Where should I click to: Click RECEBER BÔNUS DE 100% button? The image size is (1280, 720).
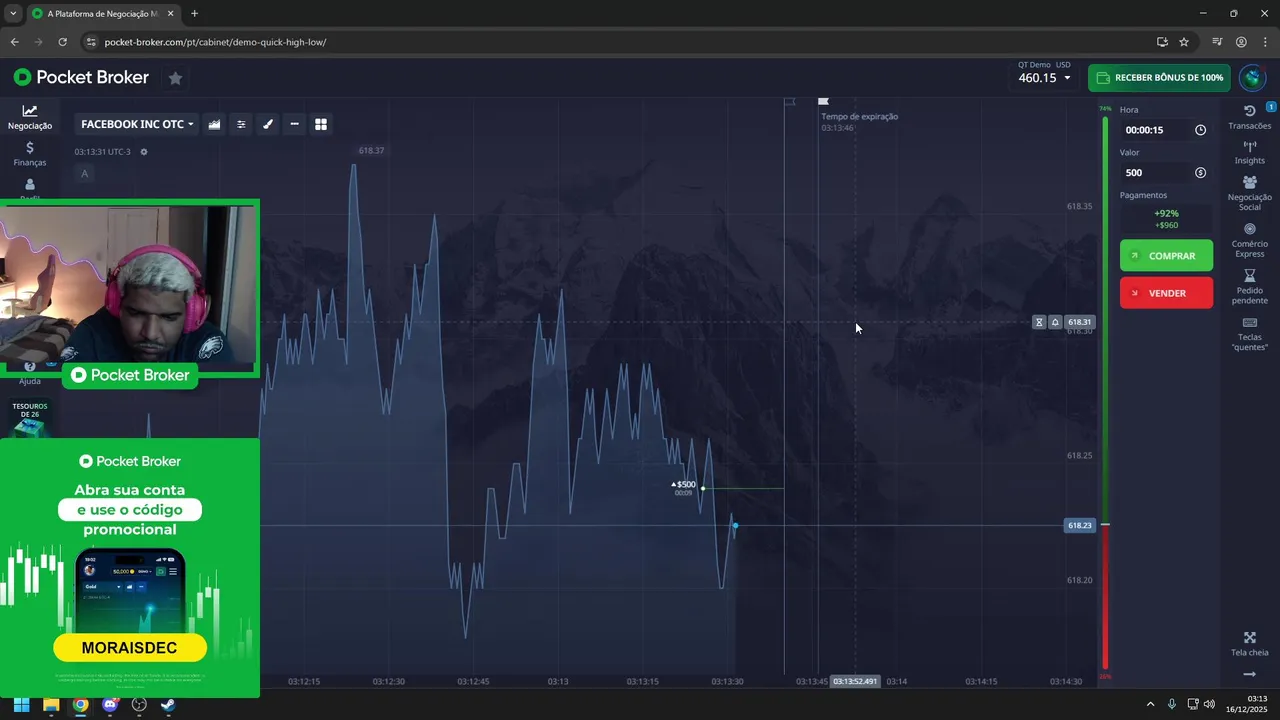[1159, 78]
